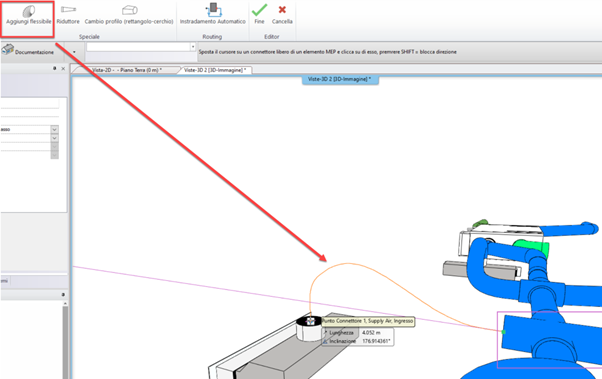Confirm with the green Fine checkmark
Viewport: 602px width, 379px height.
(260, 15)
